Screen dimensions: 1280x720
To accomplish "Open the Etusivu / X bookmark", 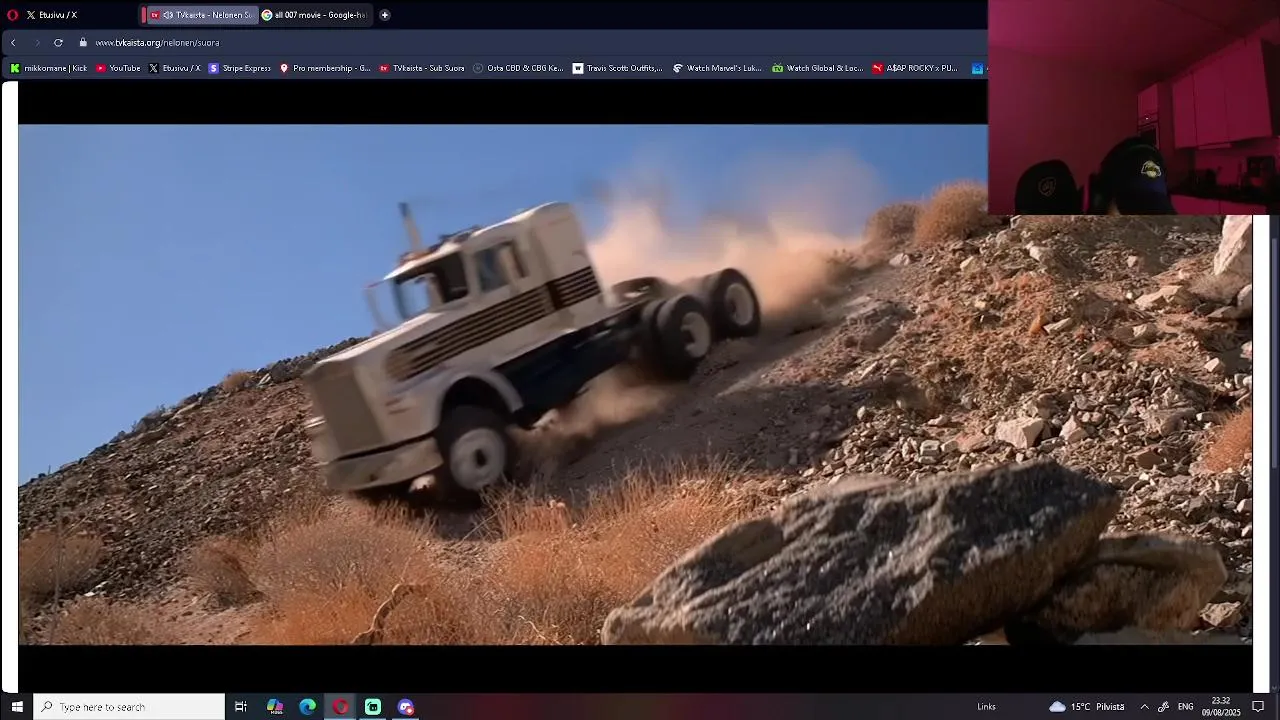I will (x=175, y=68).
